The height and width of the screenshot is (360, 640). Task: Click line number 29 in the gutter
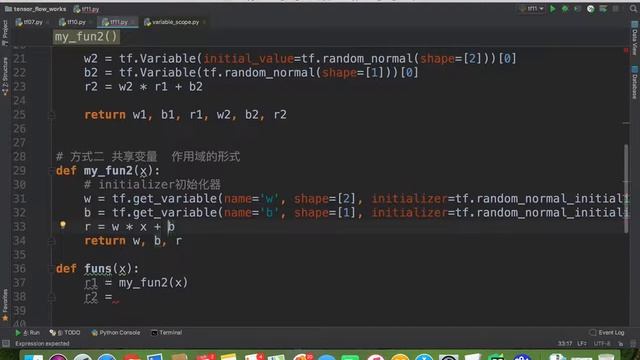19,171
